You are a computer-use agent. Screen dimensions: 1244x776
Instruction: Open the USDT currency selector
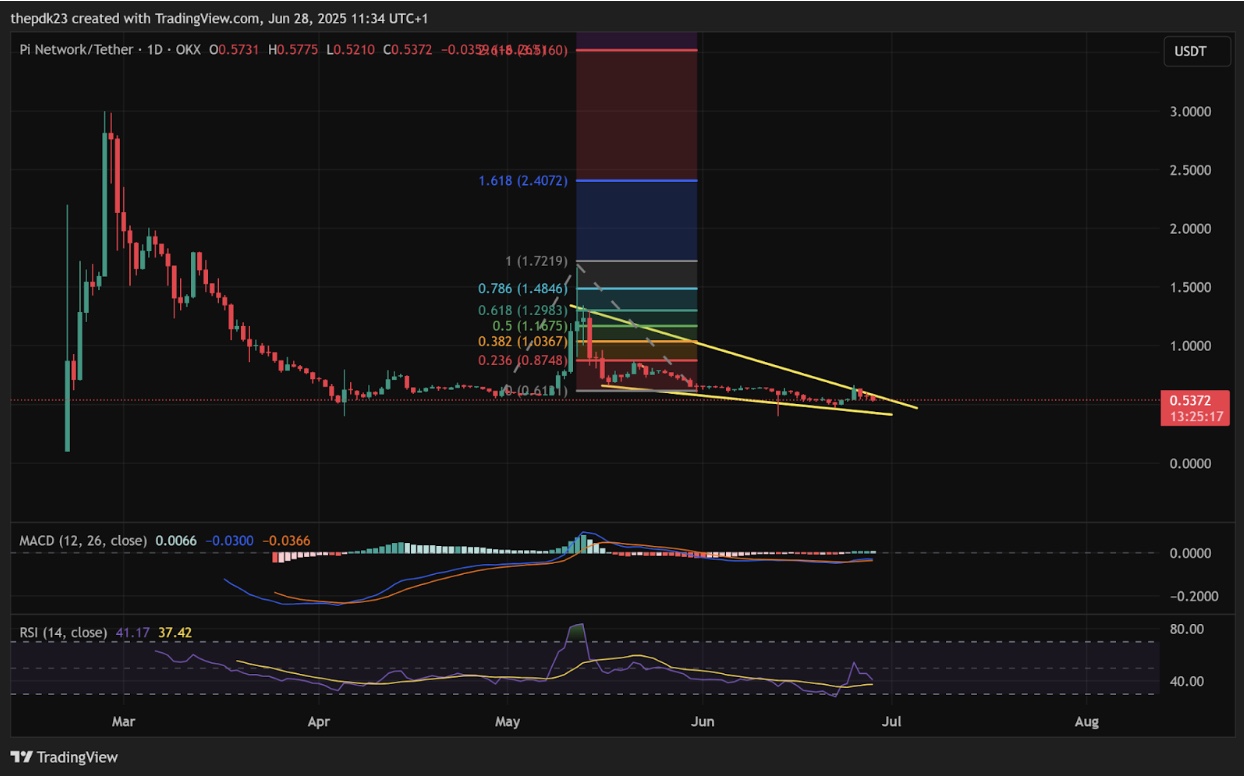point(1196,53)
